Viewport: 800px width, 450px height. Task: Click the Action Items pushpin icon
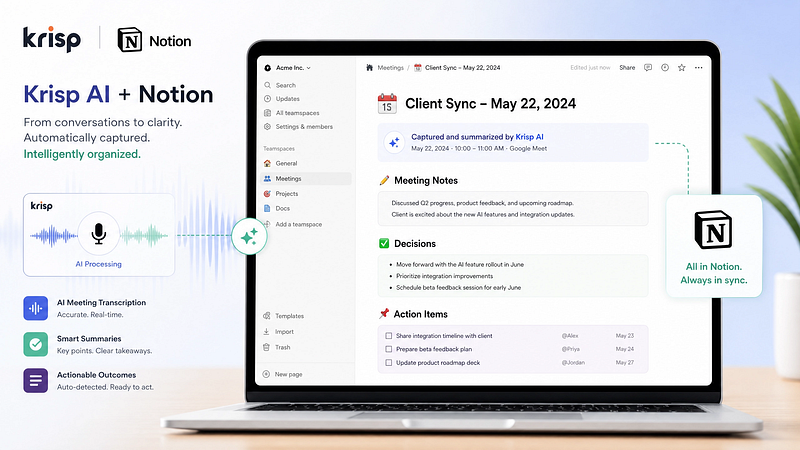[x=384, y=314]
